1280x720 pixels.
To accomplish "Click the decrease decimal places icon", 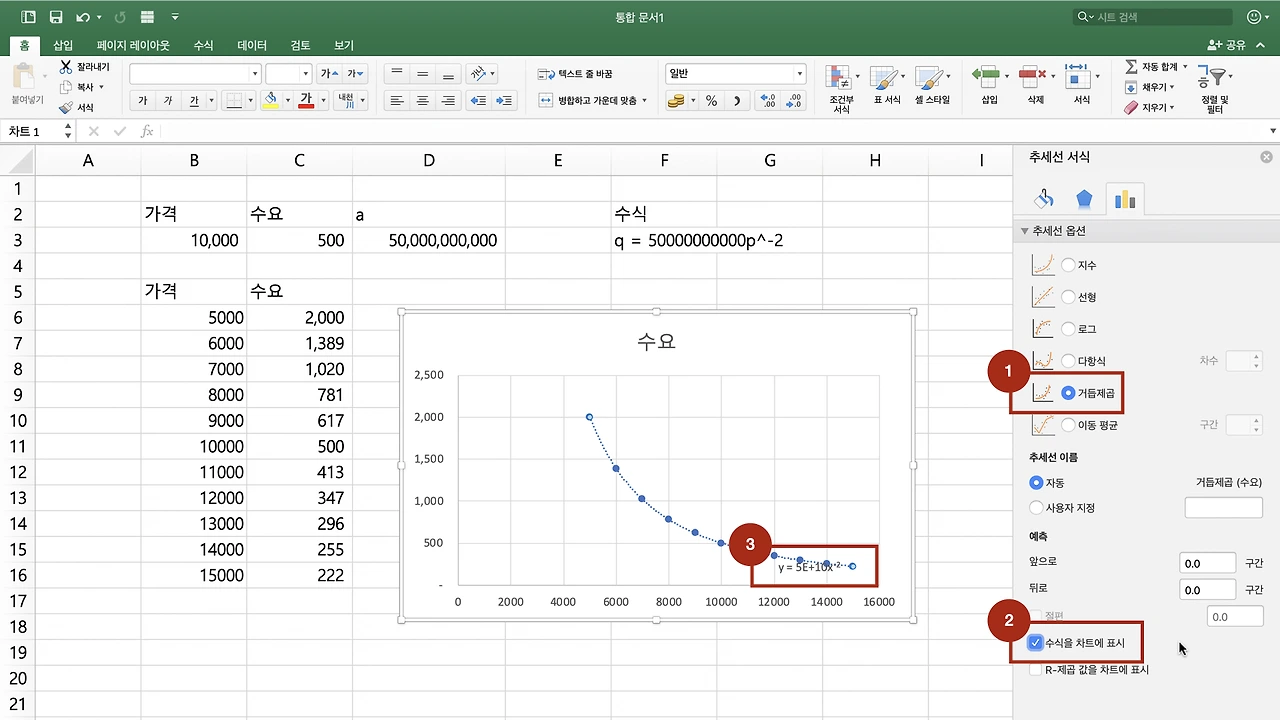I will pos(794,100).
